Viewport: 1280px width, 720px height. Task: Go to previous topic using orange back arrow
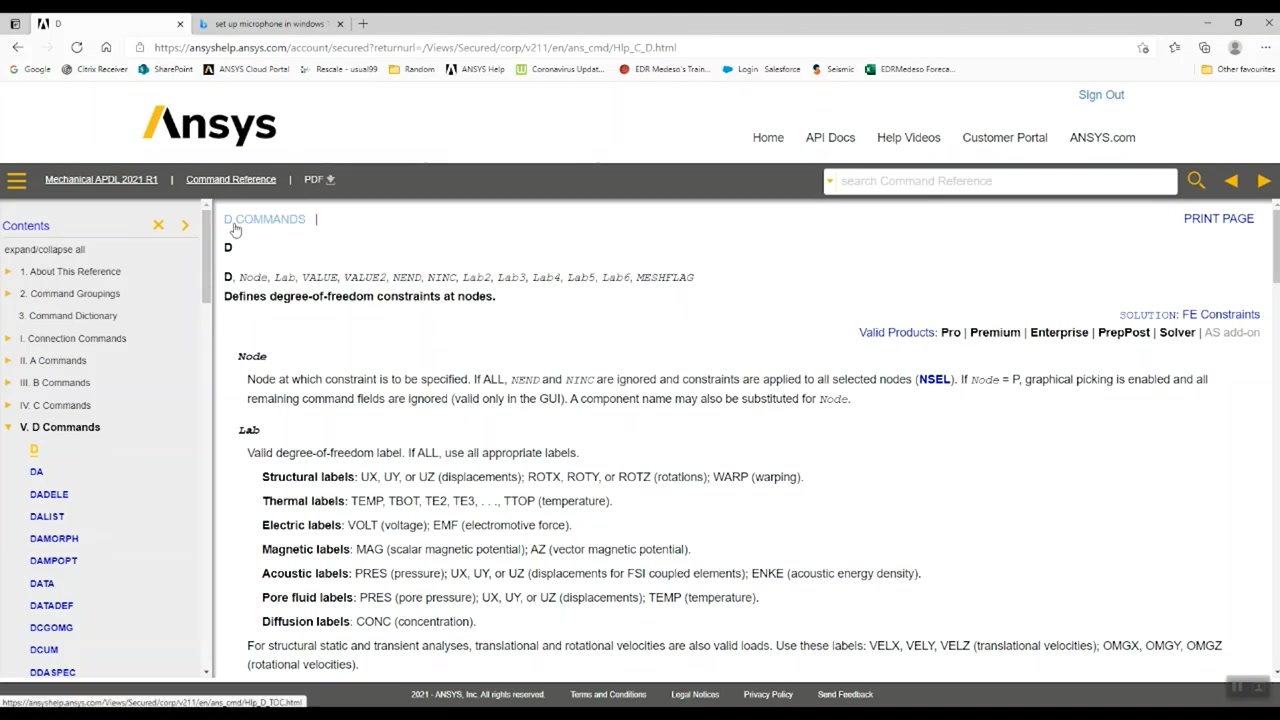point(1231,180)
